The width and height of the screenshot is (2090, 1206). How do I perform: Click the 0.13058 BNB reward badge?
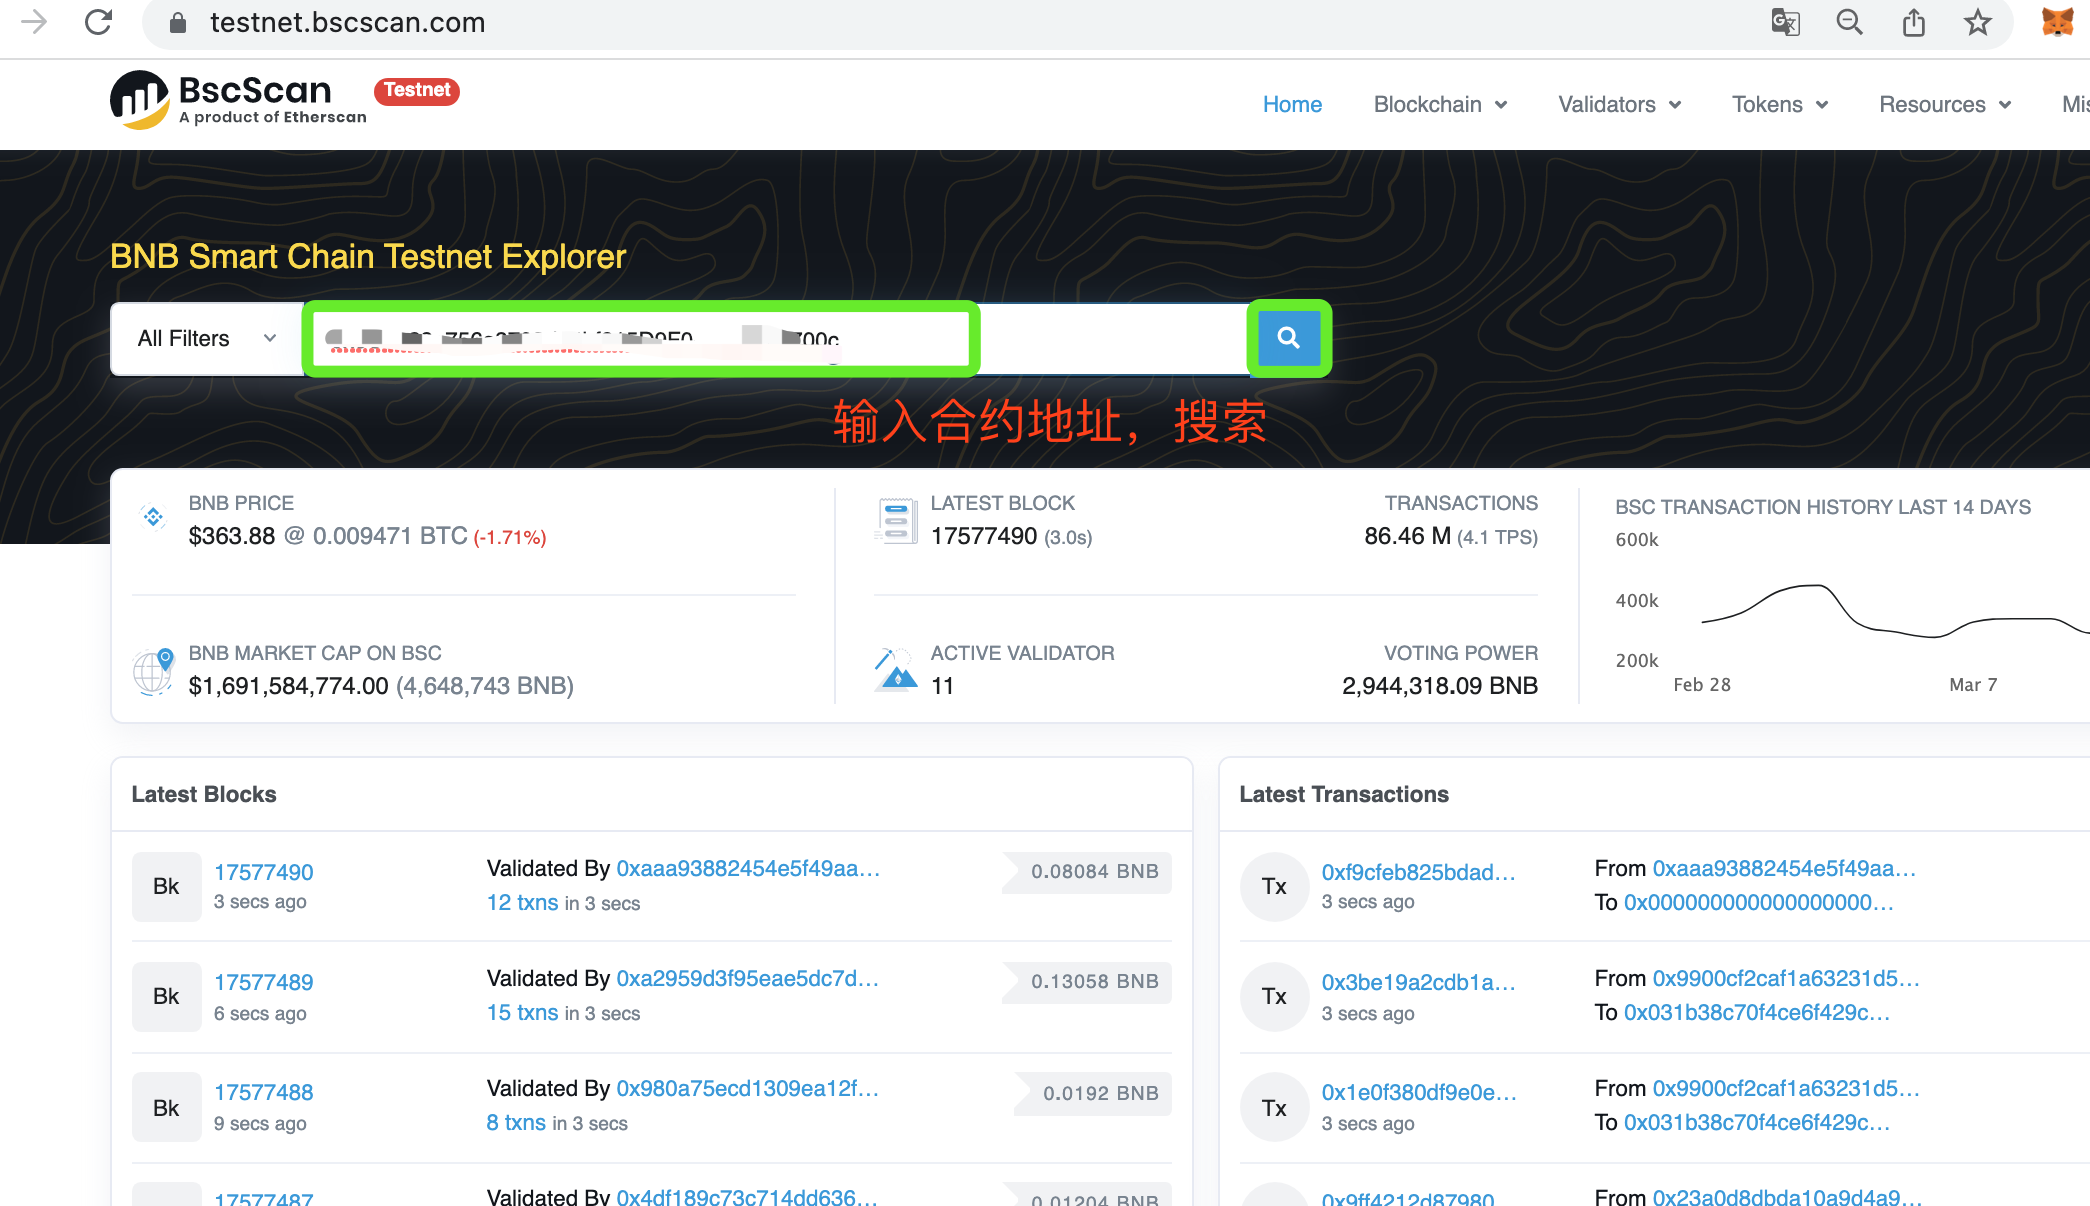1088,981
